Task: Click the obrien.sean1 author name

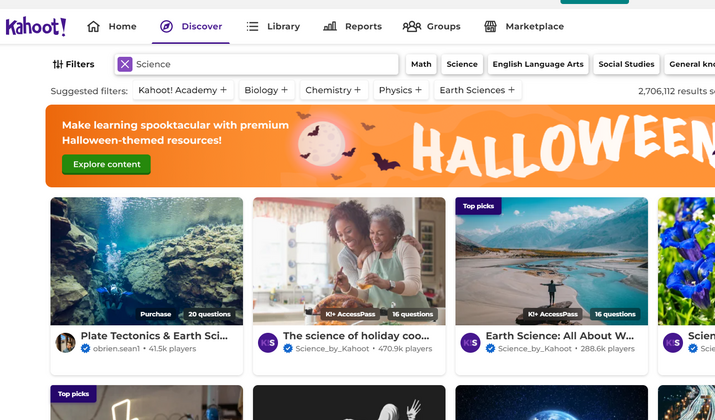Action: tap(116, 348)
